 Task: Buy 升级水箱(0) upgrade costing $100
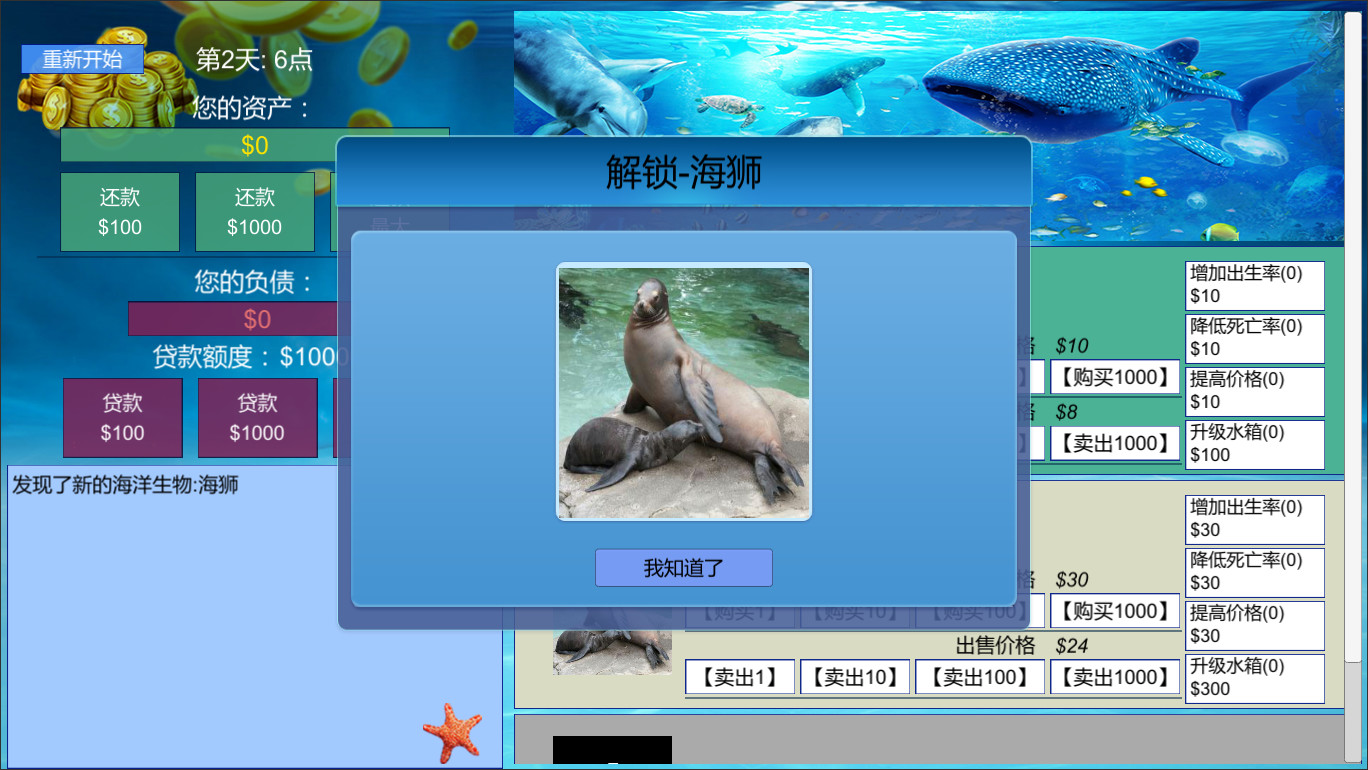(x=1255, y=444)
